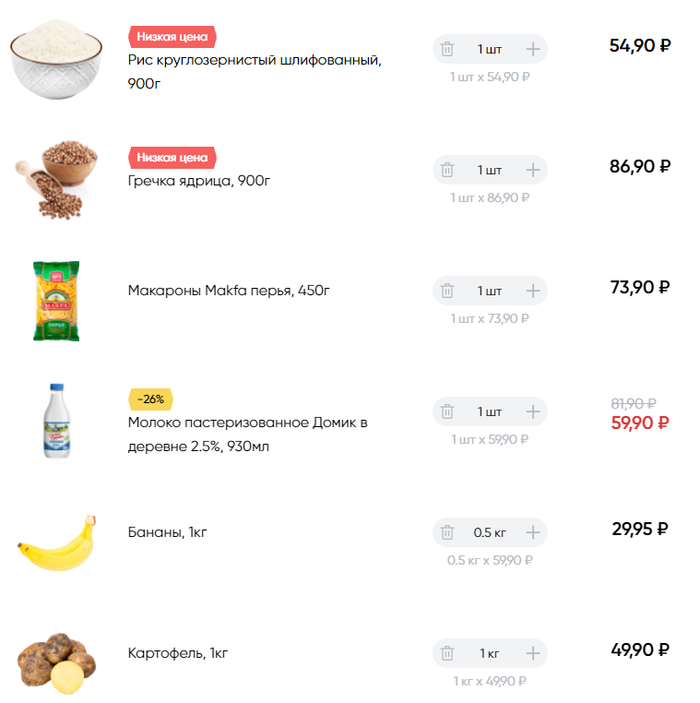Open Макароны Makfa перья product link

pyautogui.click(x=229, y=291)
